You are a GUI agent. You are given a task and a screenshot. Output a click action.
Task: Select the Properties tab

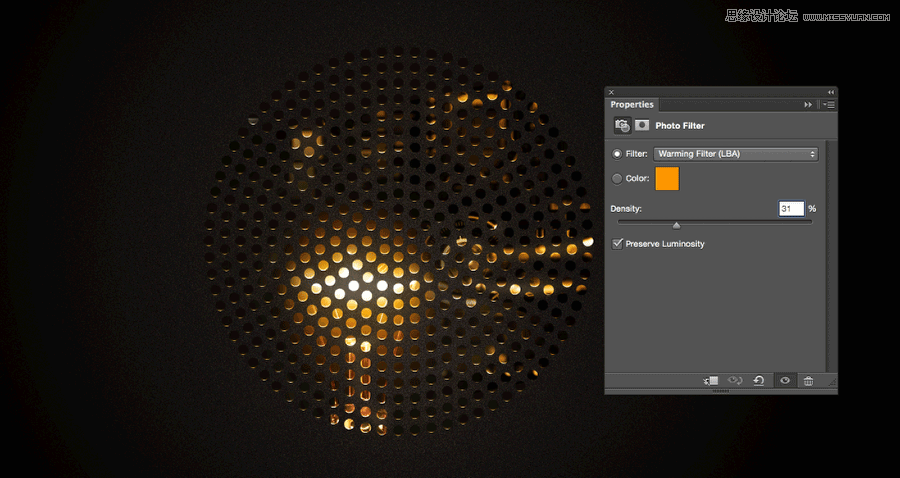(632, 104)
